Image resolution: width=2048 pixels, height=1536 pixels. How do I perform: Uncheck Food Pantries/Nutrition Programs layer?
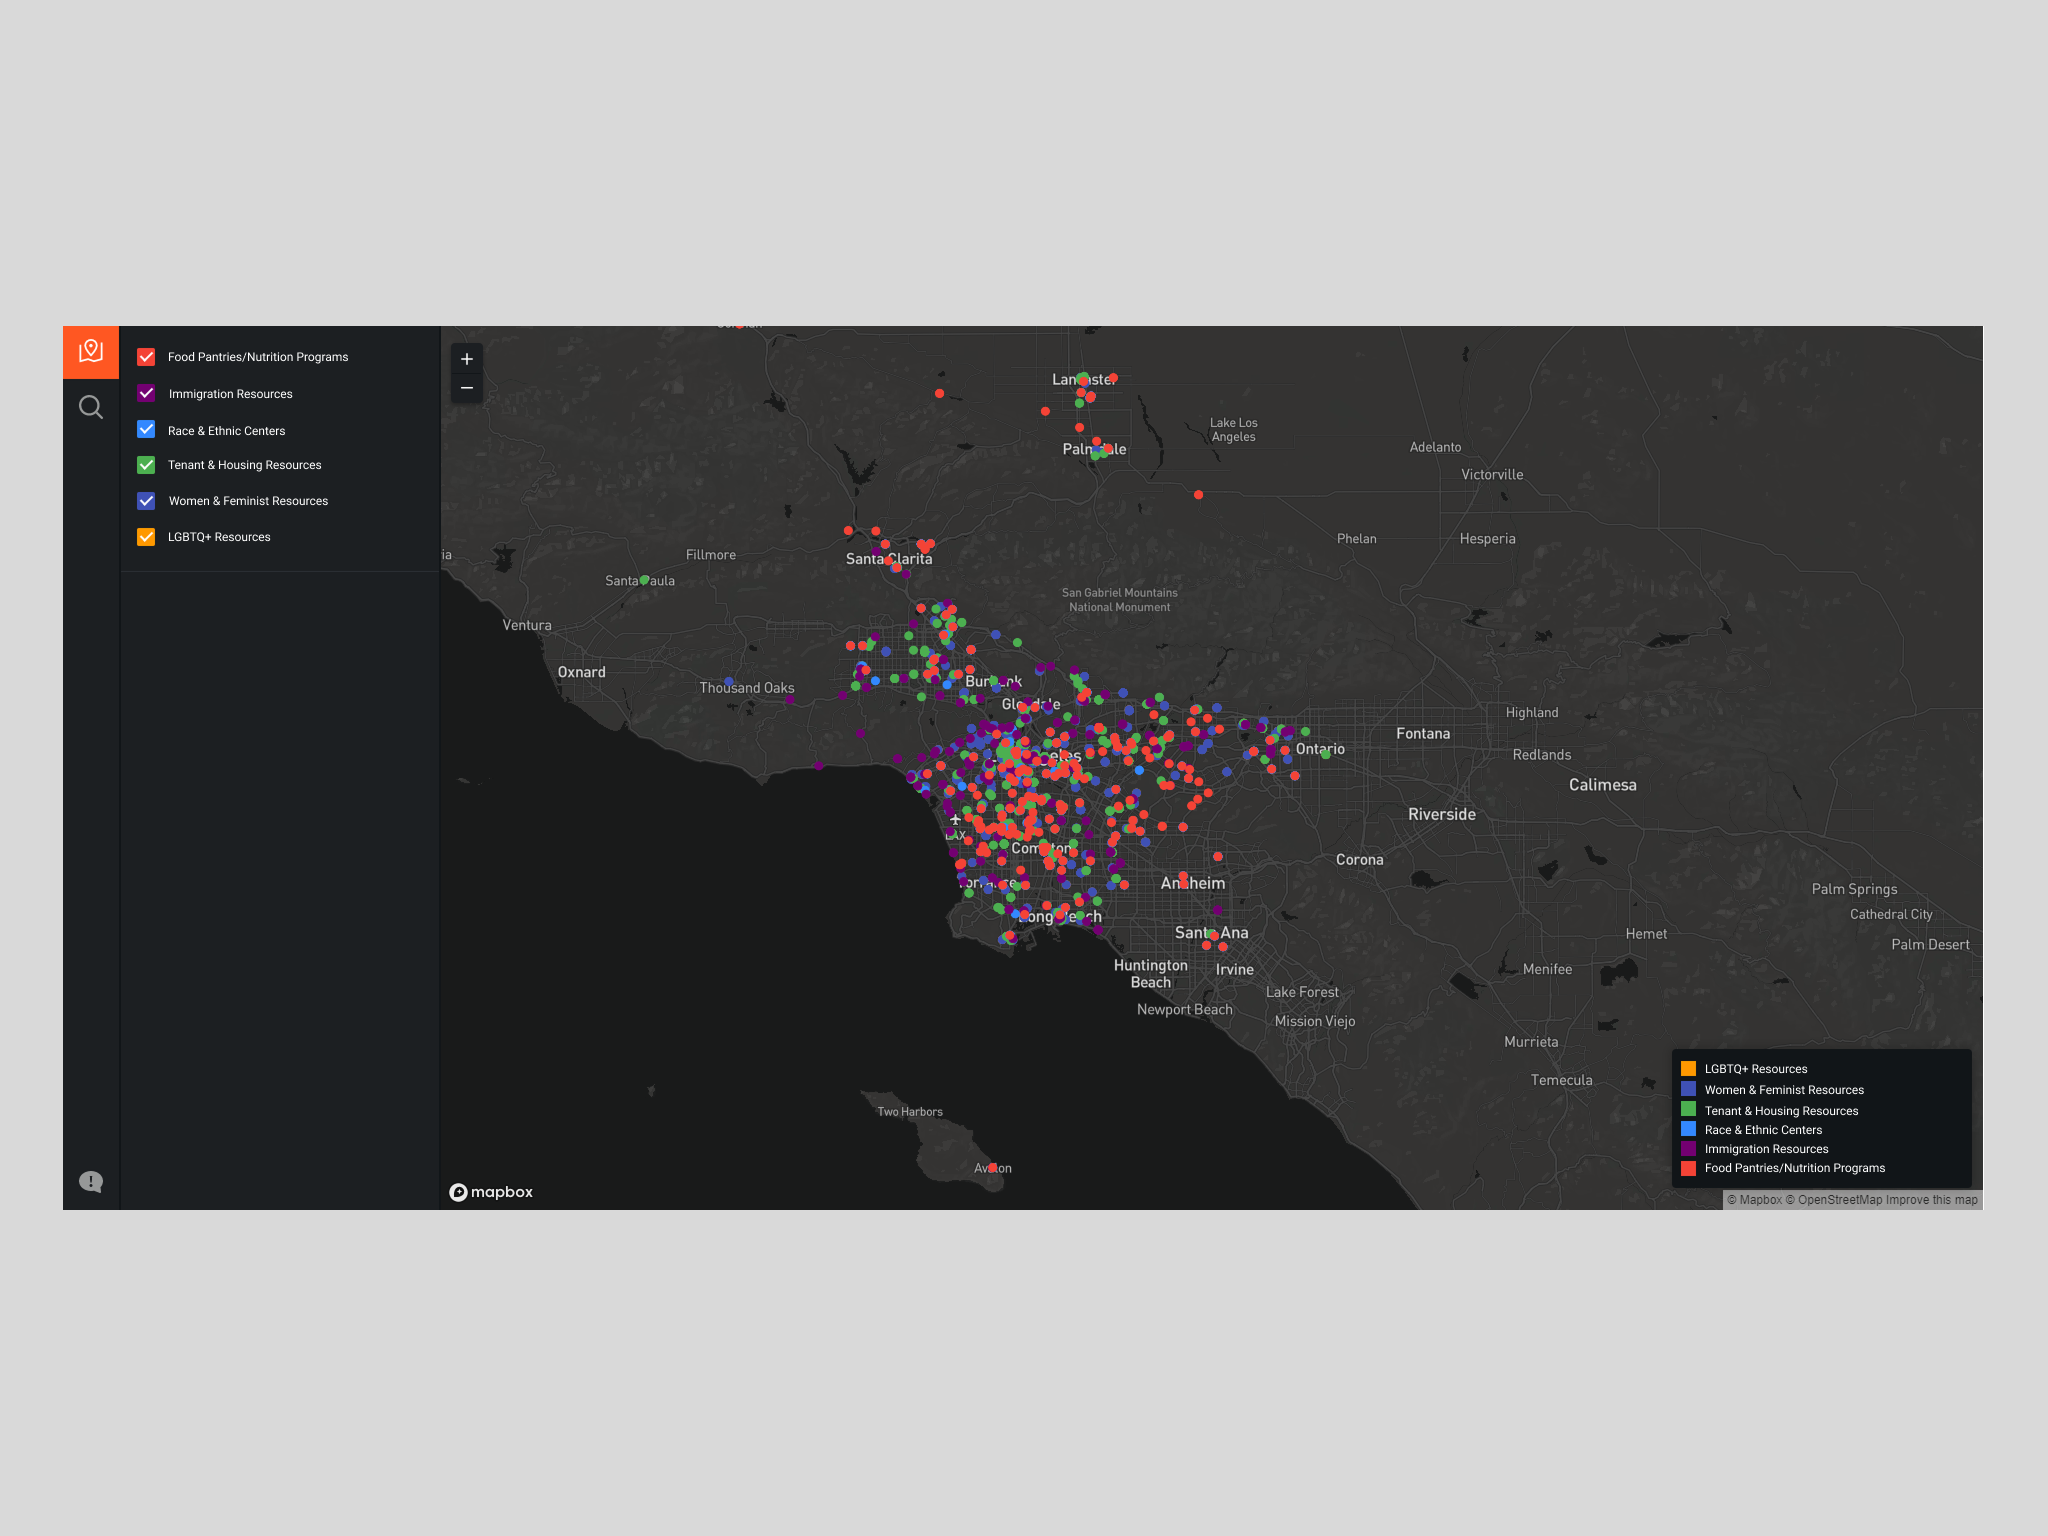click(146, 357)
